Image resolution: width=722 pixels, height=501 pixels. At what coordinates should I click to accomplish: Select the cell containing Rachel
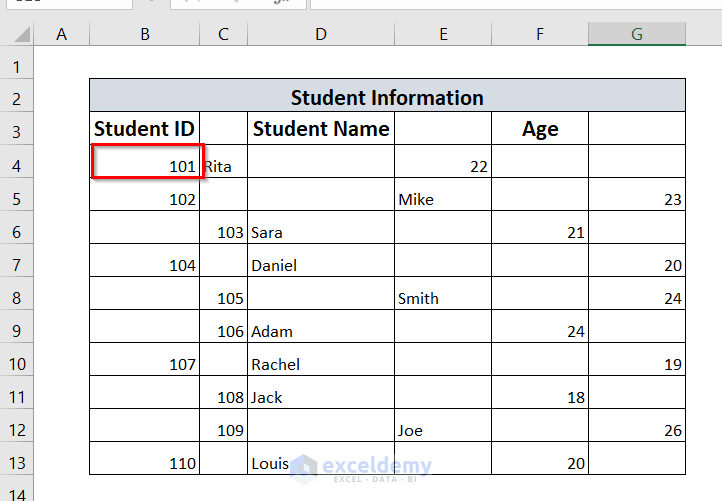[x=321, y=360]
